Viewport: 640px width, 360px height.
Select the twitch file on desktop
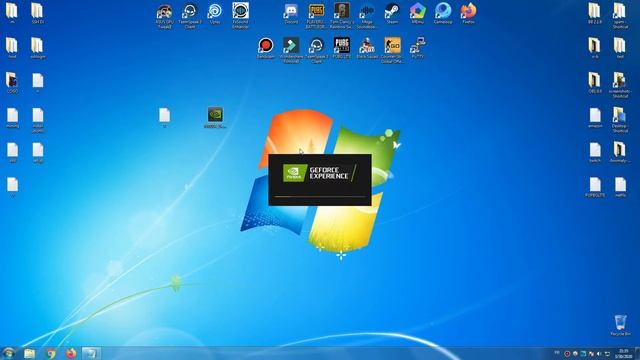click(x=595, y=152)
